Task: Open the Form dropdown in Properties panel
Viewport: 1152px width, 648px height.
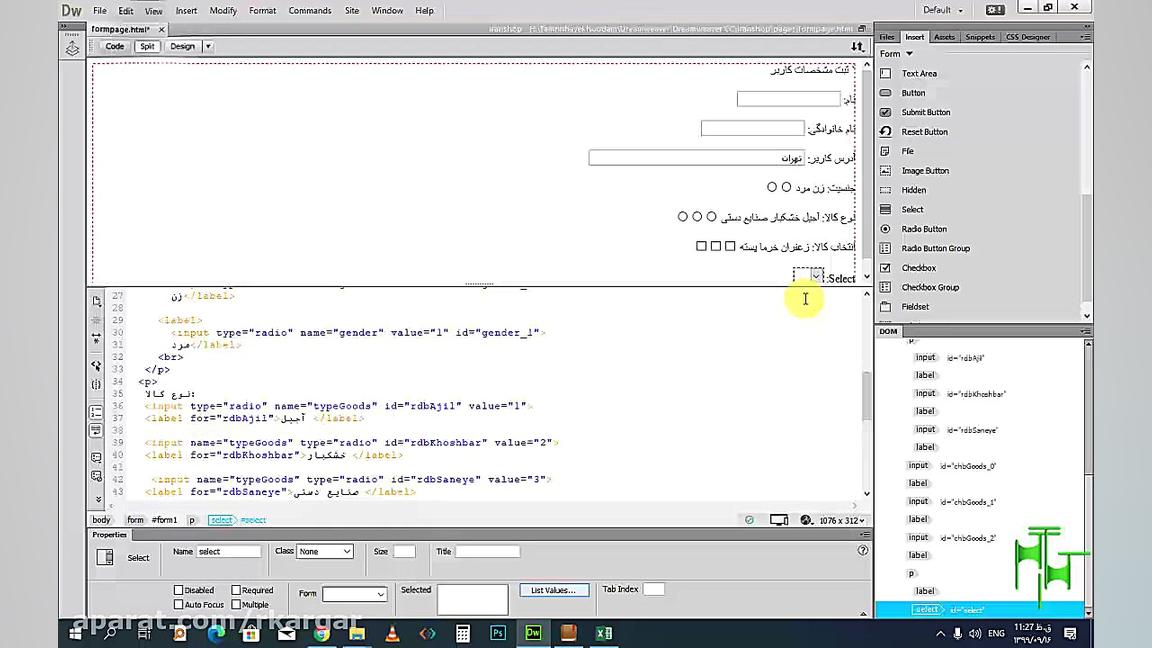Action: [355, 593]
